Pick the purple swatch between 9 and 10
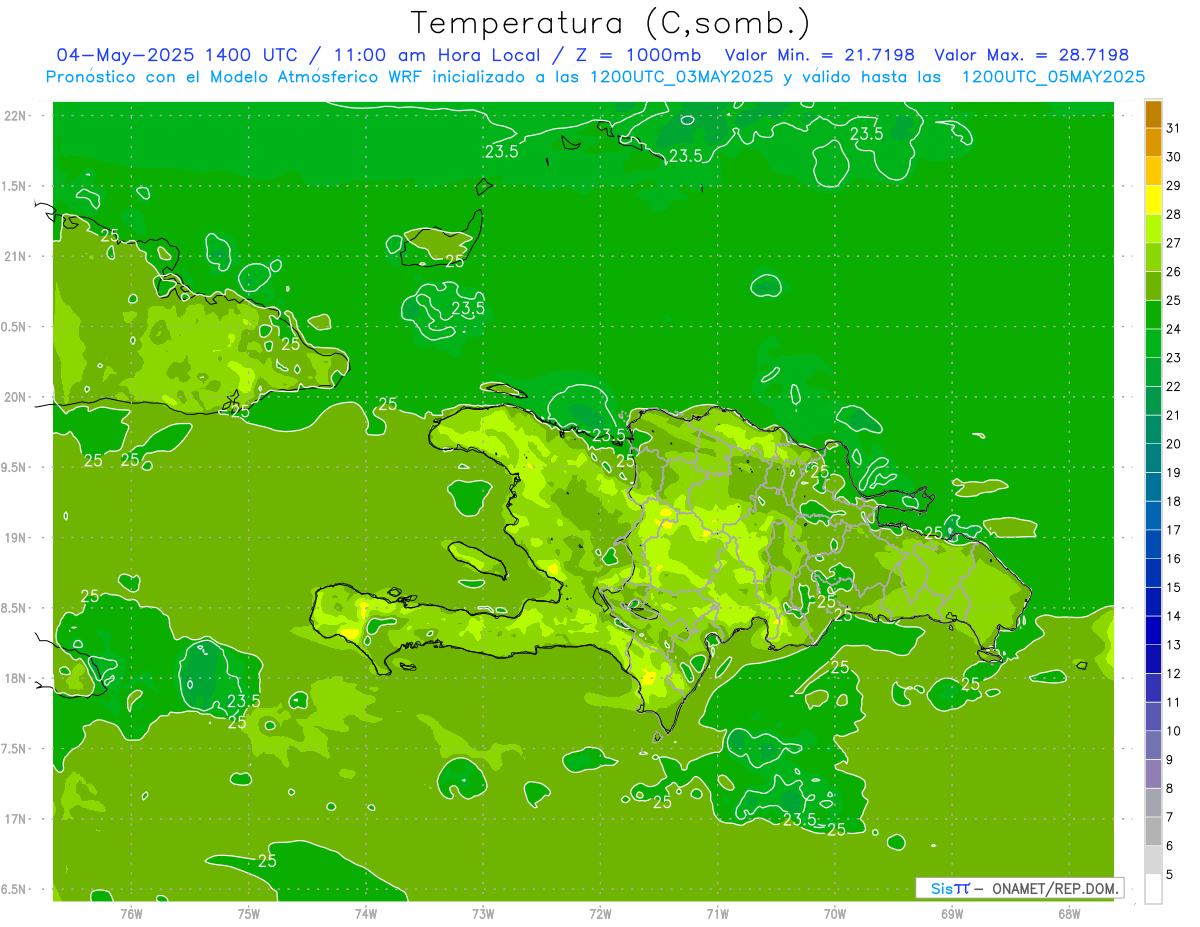This screenshot has width=1200, height=927. pos(1153,746)
